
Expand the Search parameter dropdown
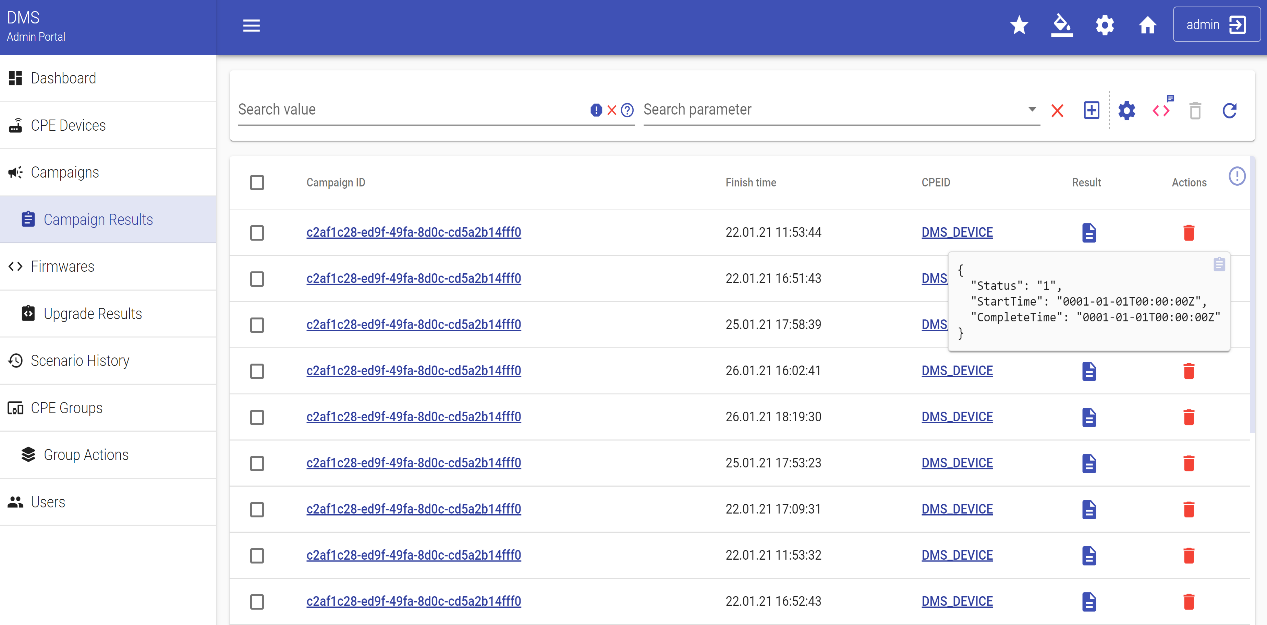[1032, 110]
